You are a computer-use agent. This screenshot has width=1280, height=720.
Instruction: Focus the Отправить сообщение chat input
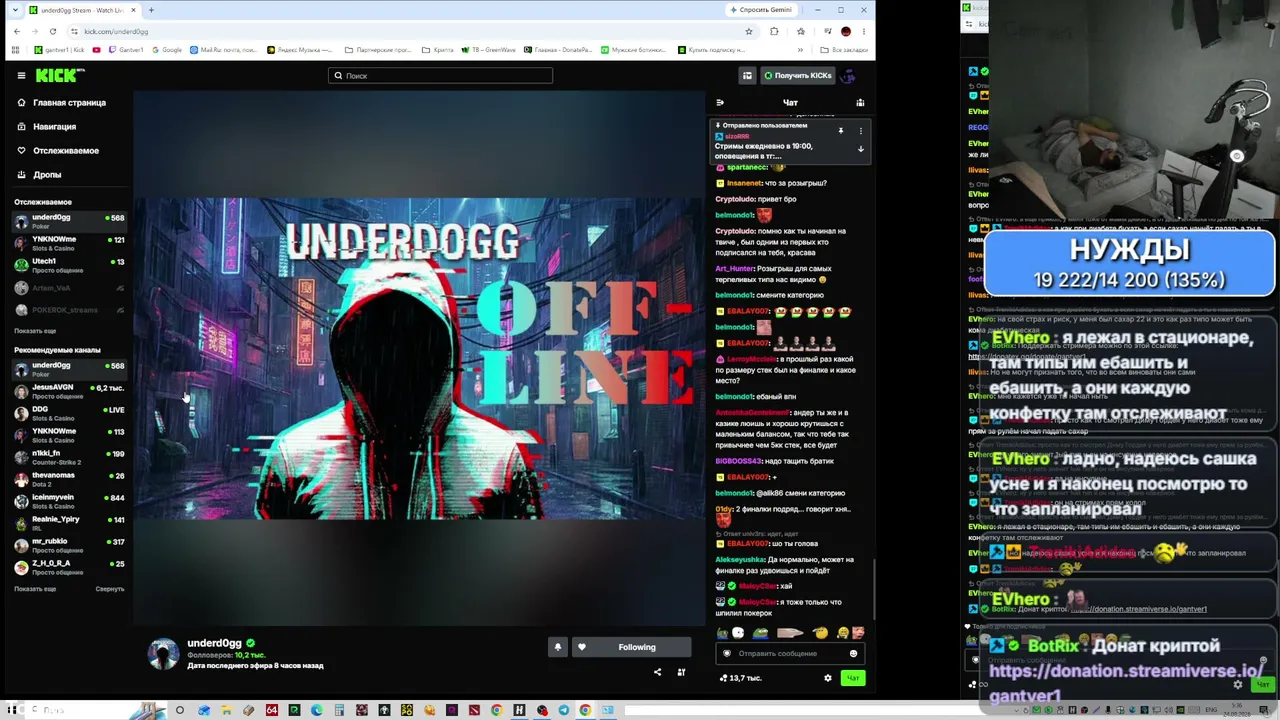(x=790, y=653)
